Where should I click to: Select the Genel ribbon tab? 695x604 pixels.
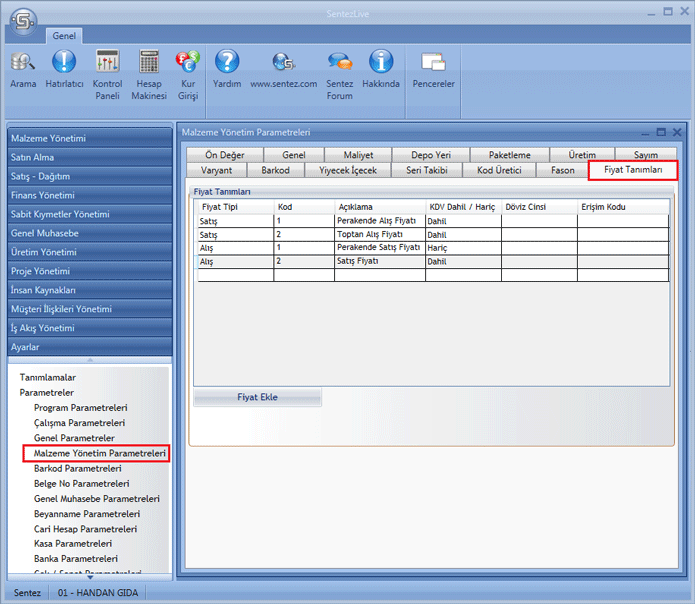pyautogui.click(x=64, y=36)
